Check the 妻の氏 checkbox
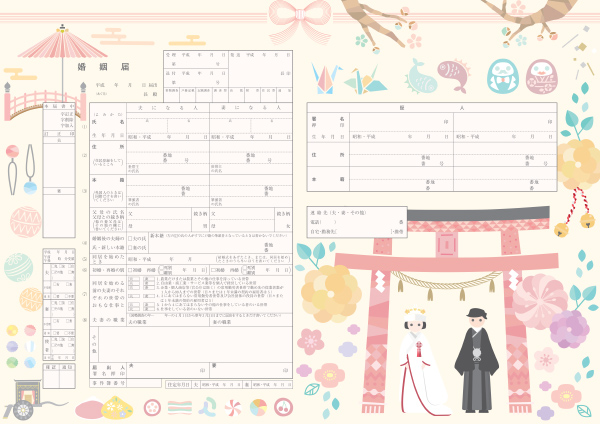The width and height of the screenshot is (600, 424). [x=130, y=247]
